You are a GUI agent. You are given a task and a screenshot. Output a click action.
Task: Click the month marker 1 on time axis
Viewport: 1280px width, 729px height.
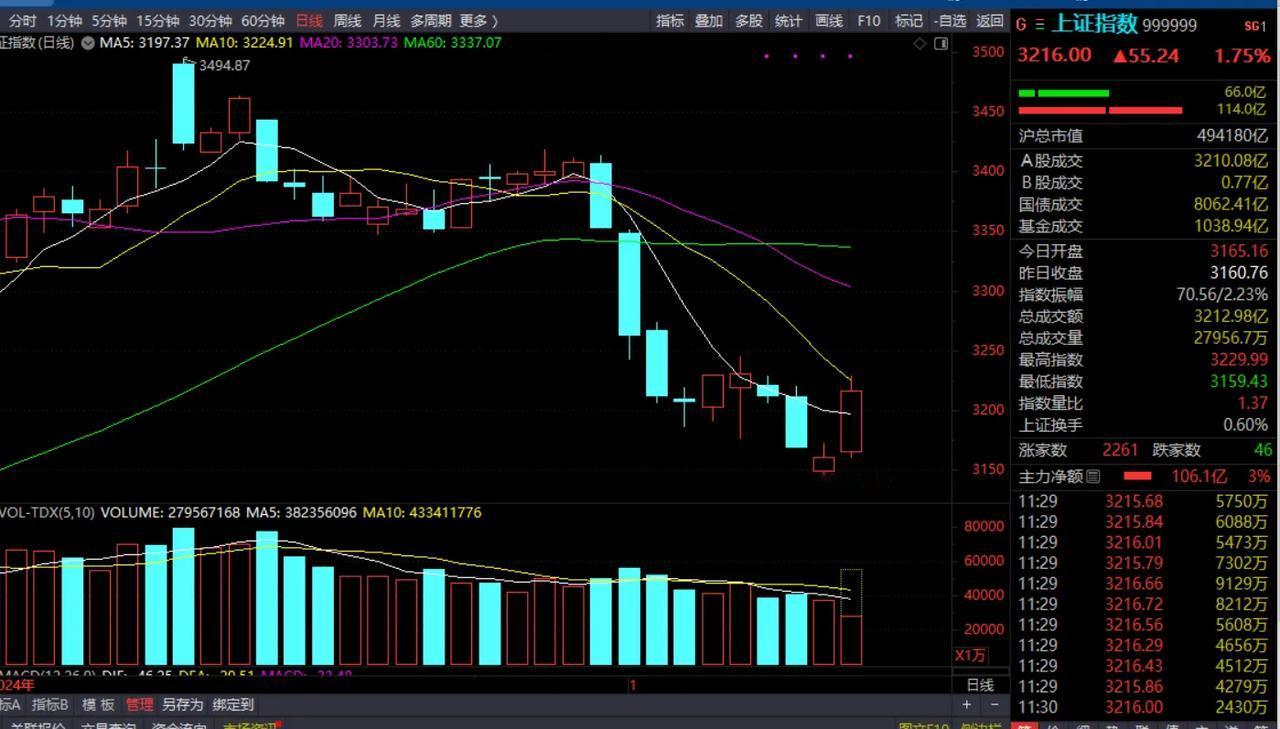point(632,685)
